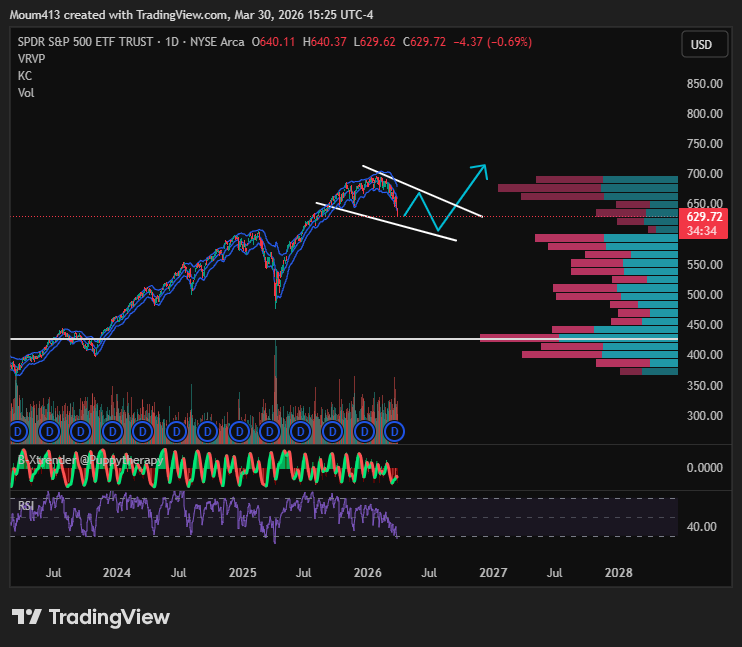Viewport: 742px width, 647px height.
Task: Click the close value C629.72
Action: (x=424, y=42)
